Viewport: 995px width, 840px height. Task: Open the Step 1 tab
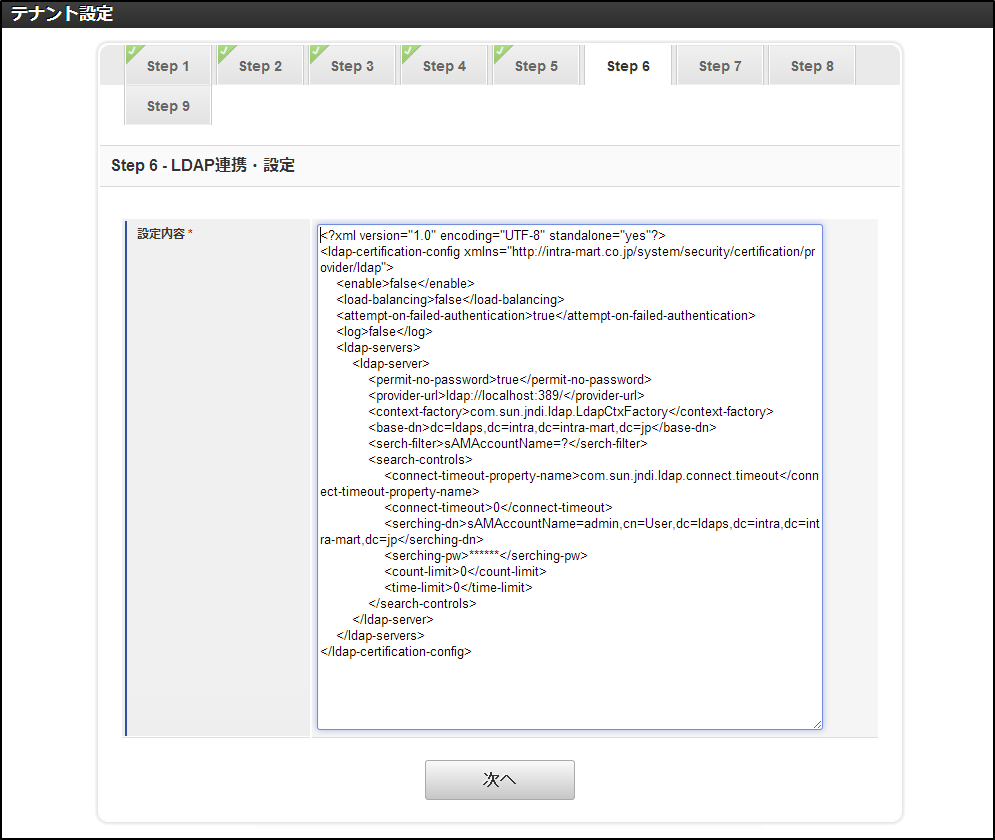(168, 66)
